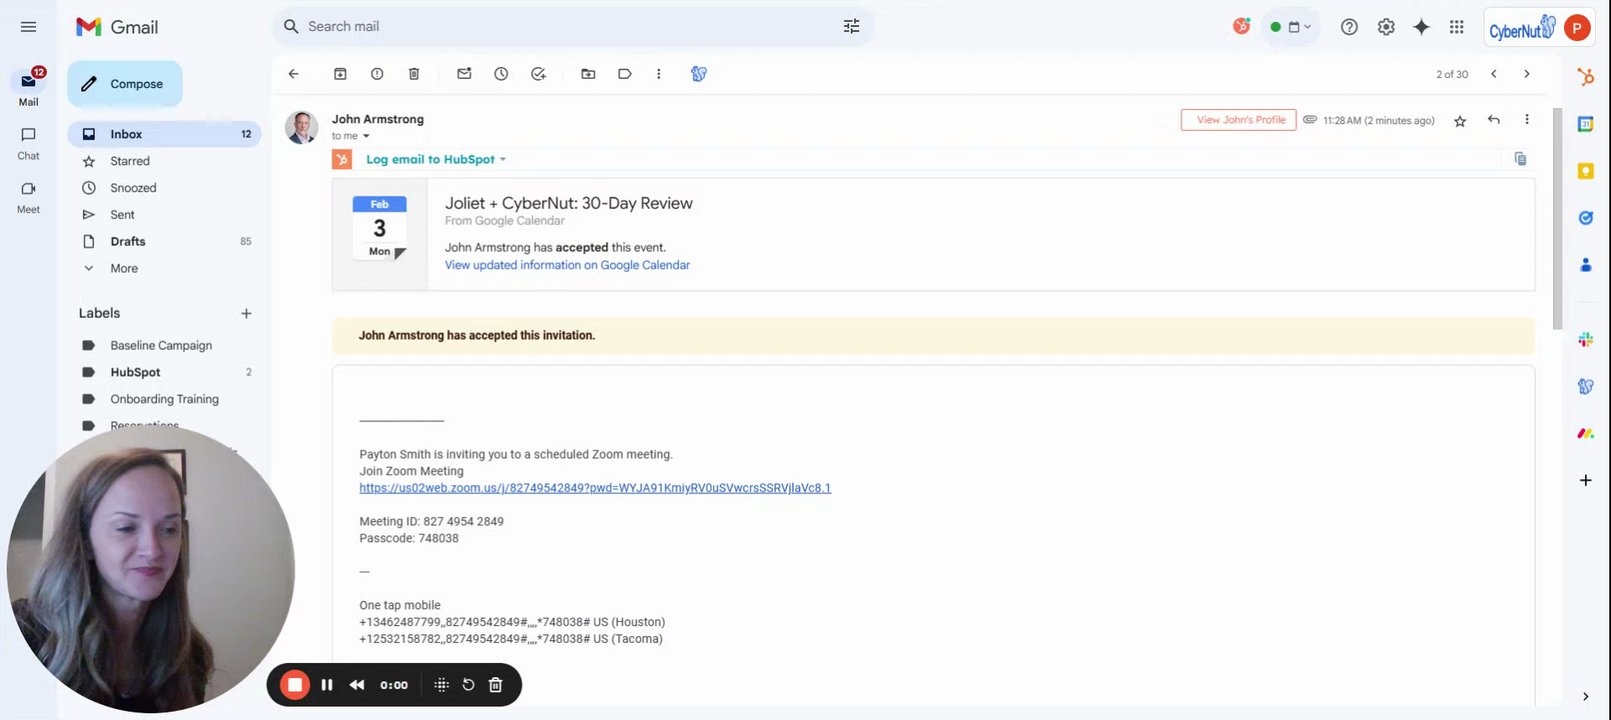Mark the email as unread

[x=464, y=74]
